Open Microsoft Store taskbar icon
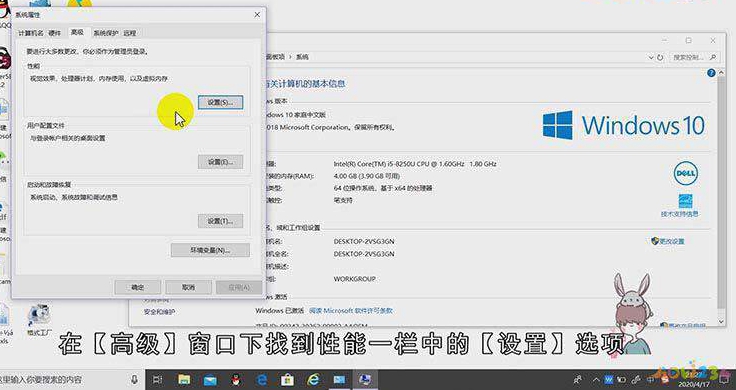The height and width of the screenshot is (390, 736). 287,379
